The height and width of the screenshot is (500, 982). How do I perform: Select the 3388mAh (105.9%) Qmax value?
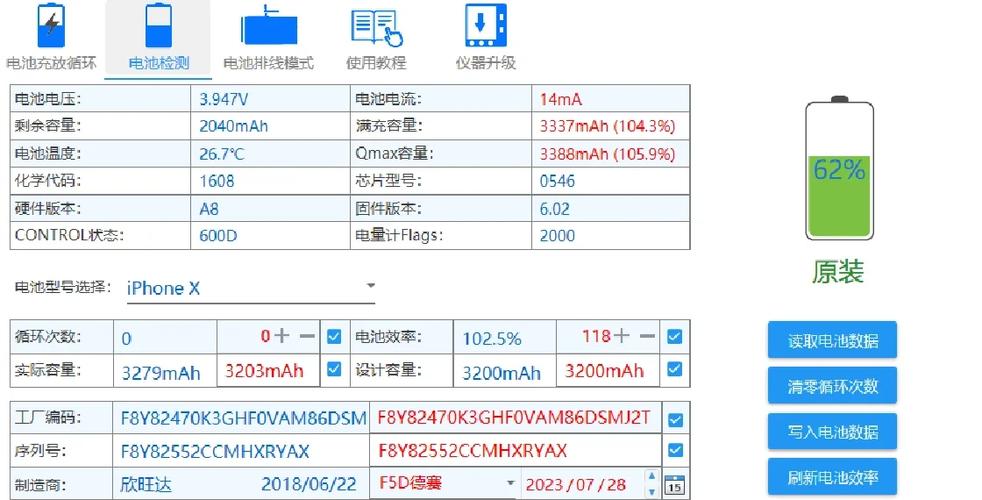tap(607, 154)
